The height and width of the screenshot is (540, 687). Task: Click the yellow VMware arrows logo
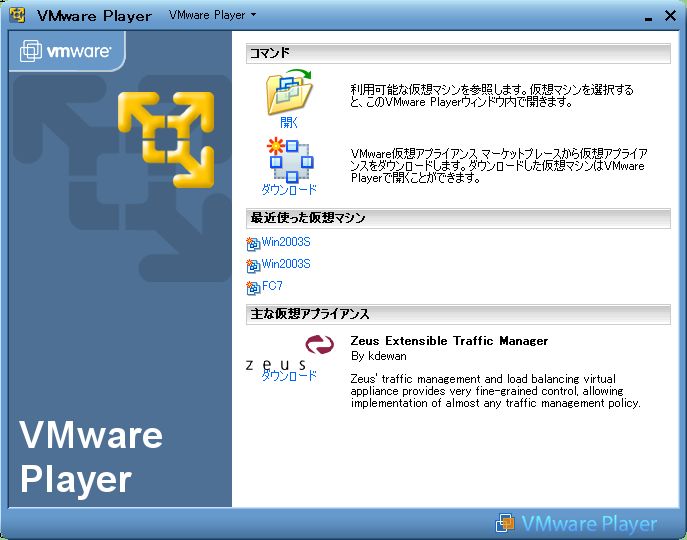point(166,140)
